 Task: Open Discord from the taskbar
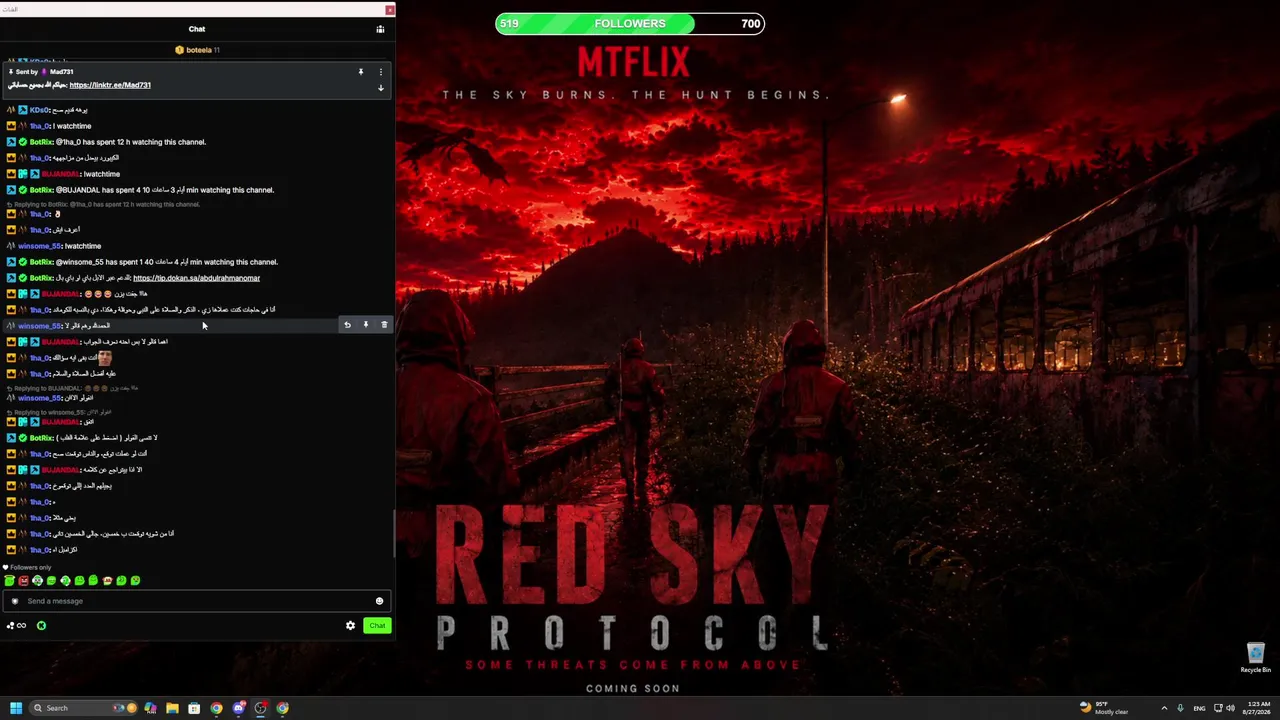pyautogui.click(x=238, y=708)
